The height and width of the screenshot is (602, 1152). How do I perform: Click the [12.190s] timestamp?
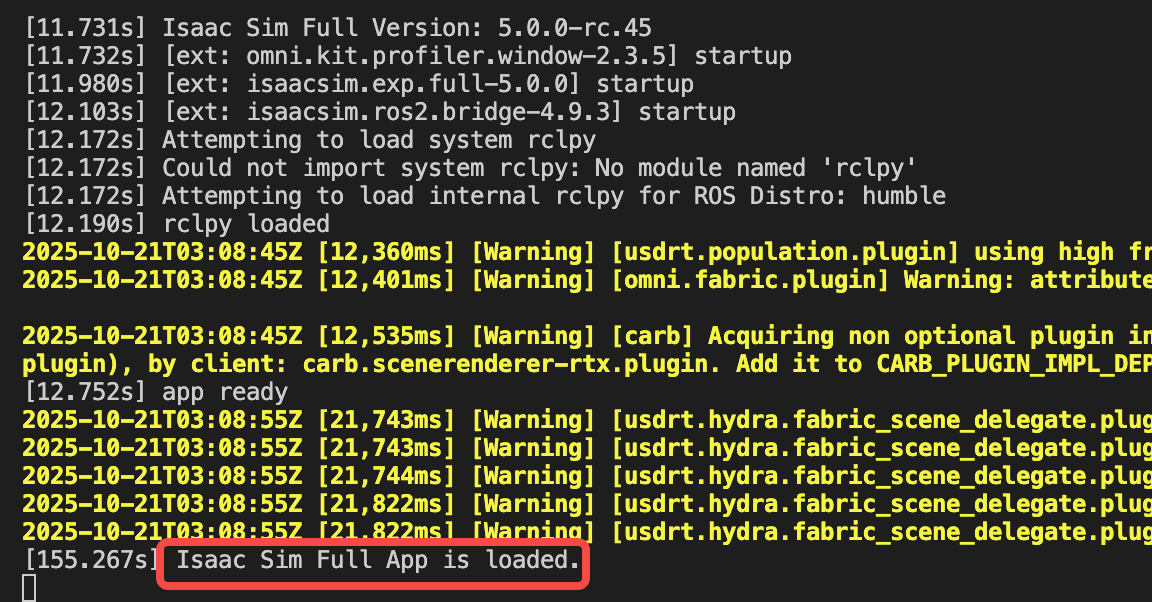(85, 224)
